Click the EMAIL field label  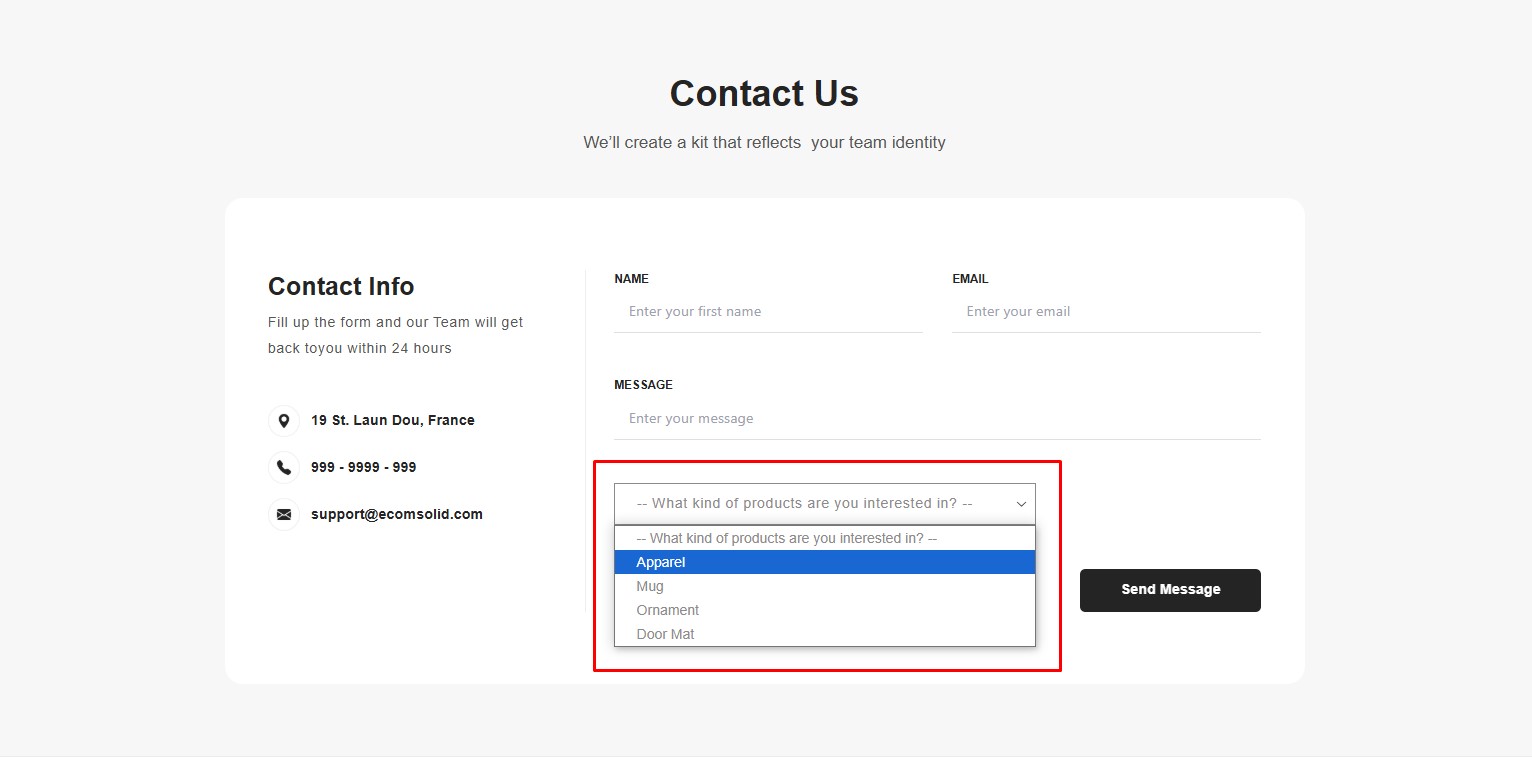coord(970,279)
